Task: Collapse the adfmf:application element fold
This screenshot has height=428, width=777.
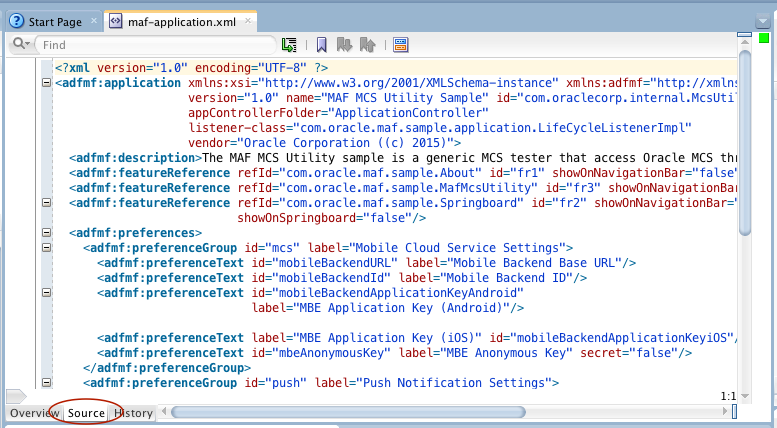Action: tap(47, 83)
